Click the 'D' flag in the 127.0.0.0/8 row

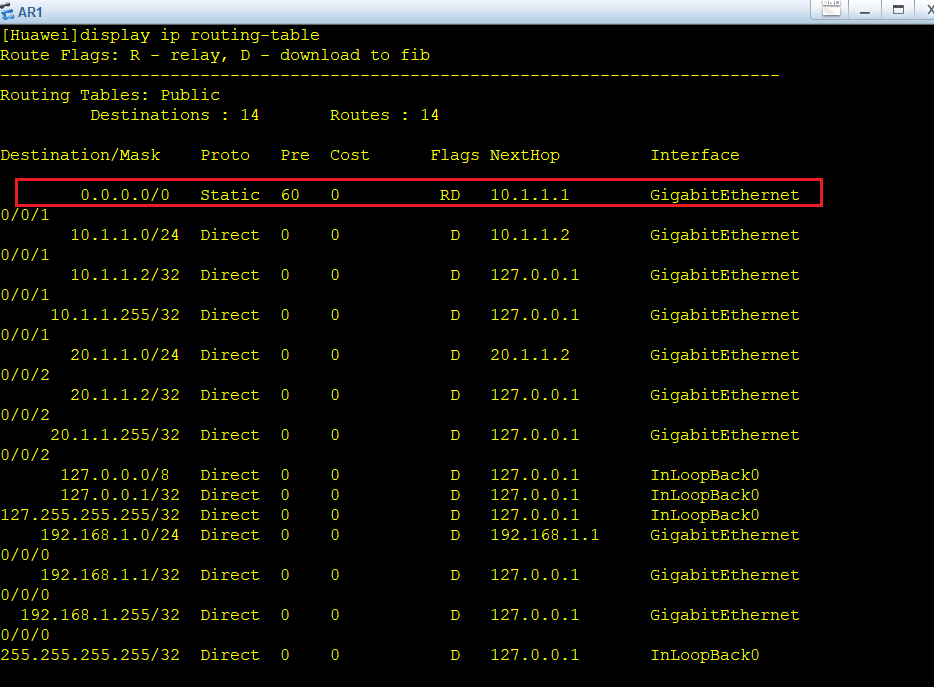(455, 475)
